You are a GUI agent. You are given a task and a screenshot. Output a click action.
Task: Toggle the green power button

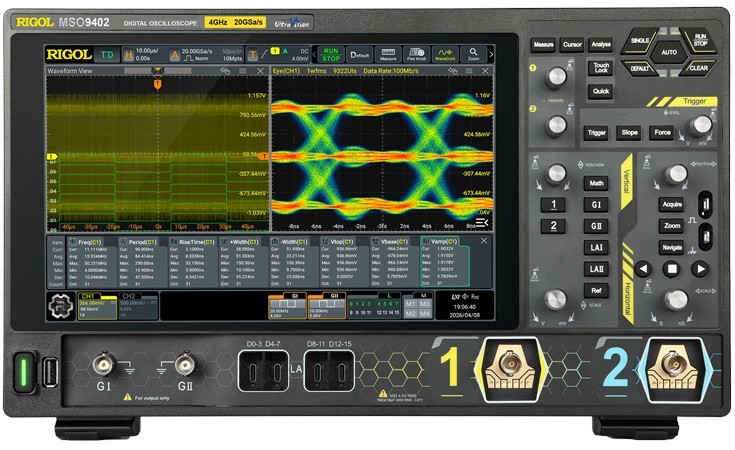click(x=23, y=373)
